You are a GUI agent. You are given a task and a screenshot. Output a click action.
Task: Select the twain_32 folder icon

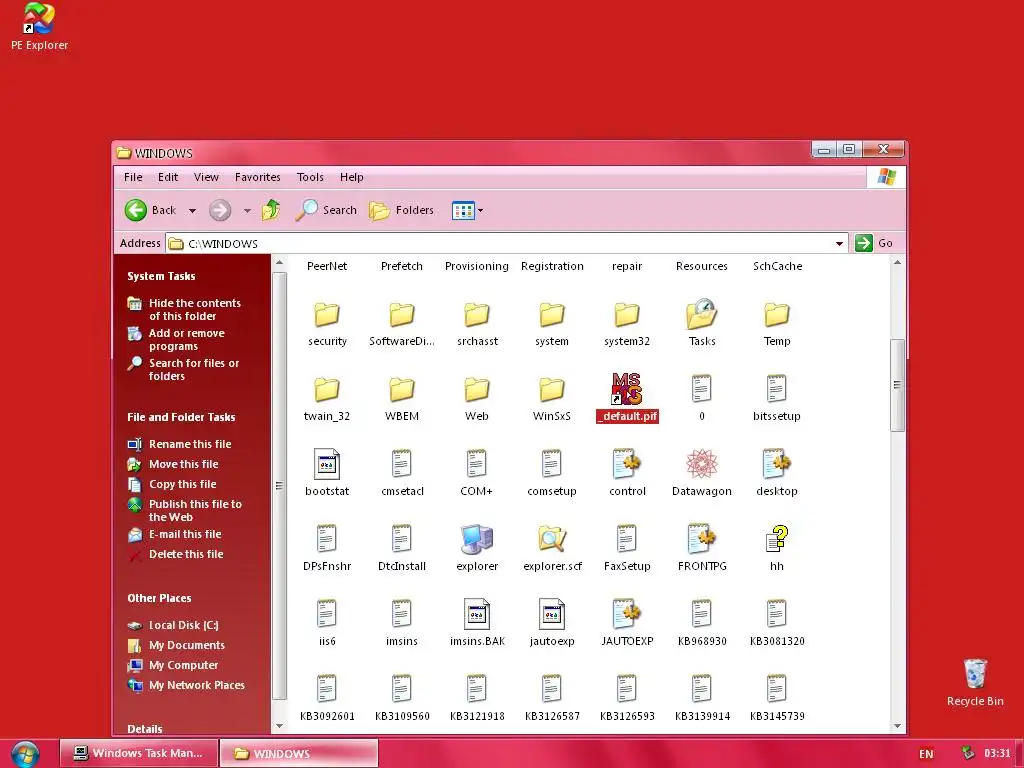click(327, 389)
